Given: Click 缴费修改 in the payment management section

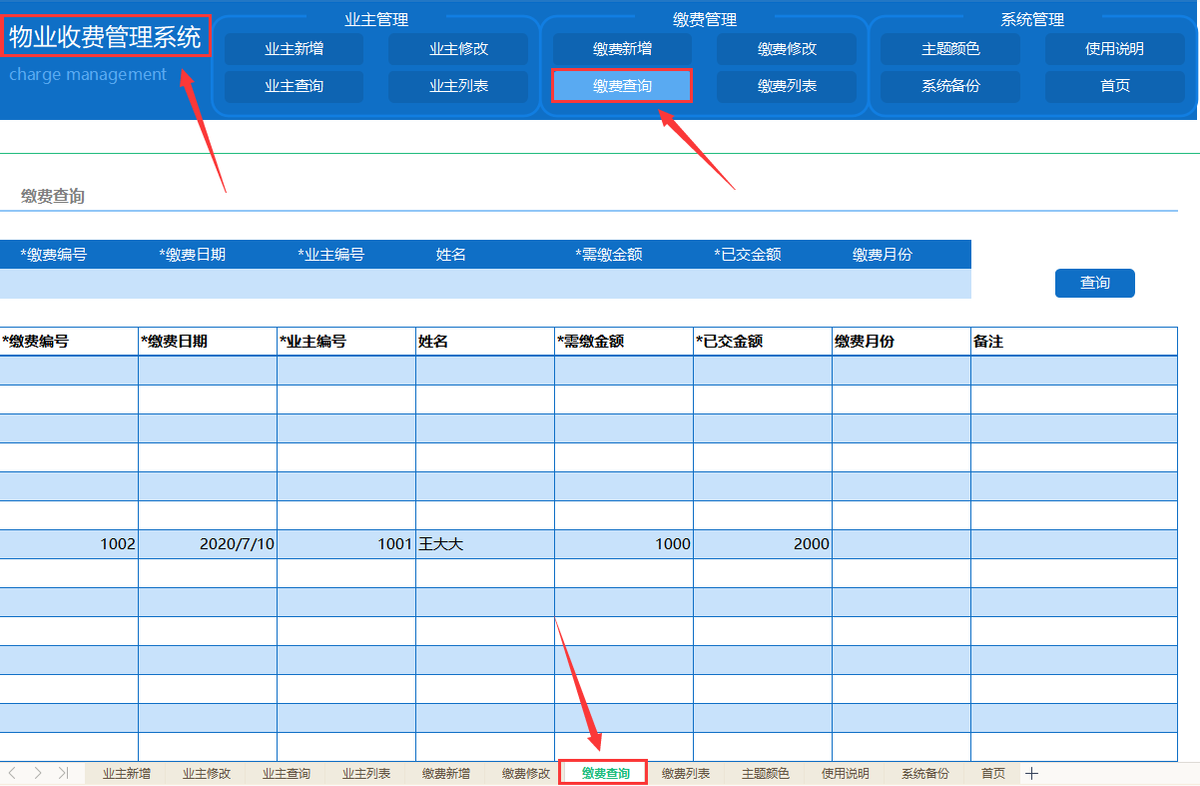Looking at the screenshot, I should (786, 48).
